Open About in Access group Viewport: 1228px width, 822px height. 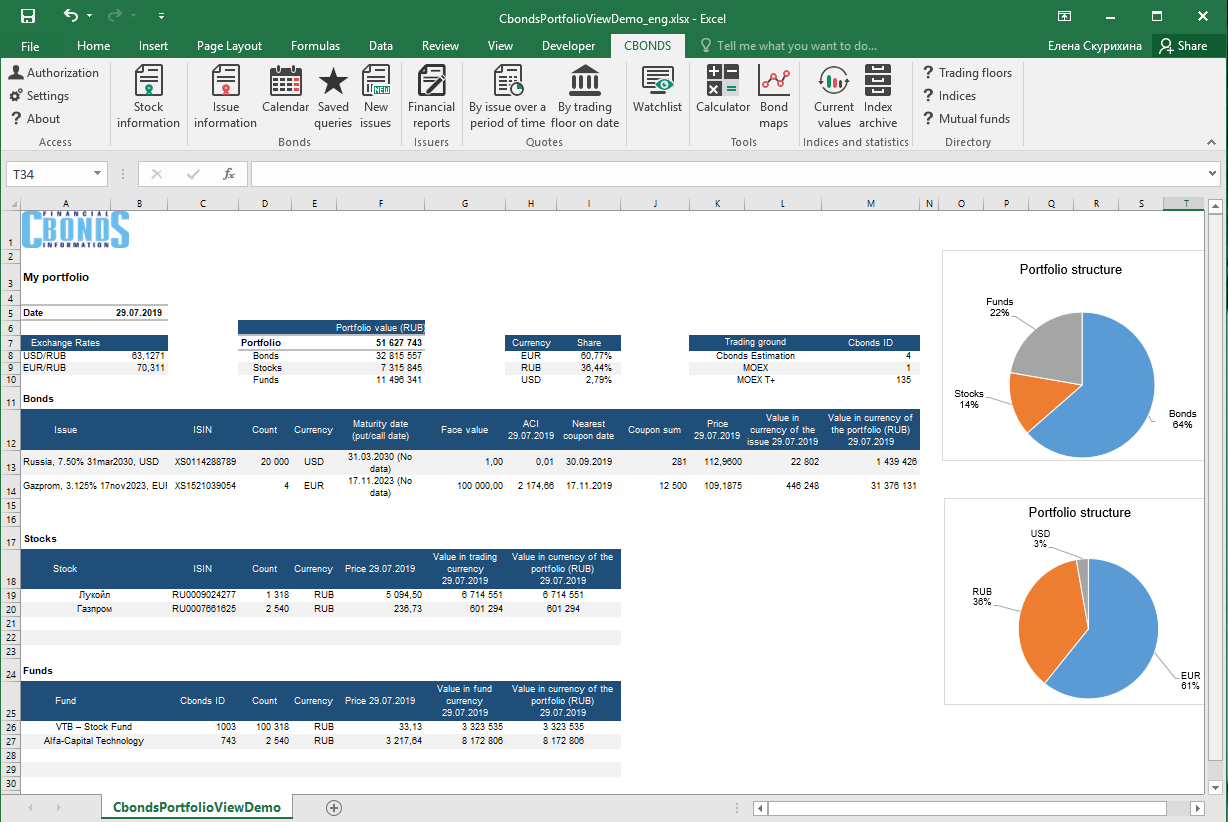click(x=35, y=119)
